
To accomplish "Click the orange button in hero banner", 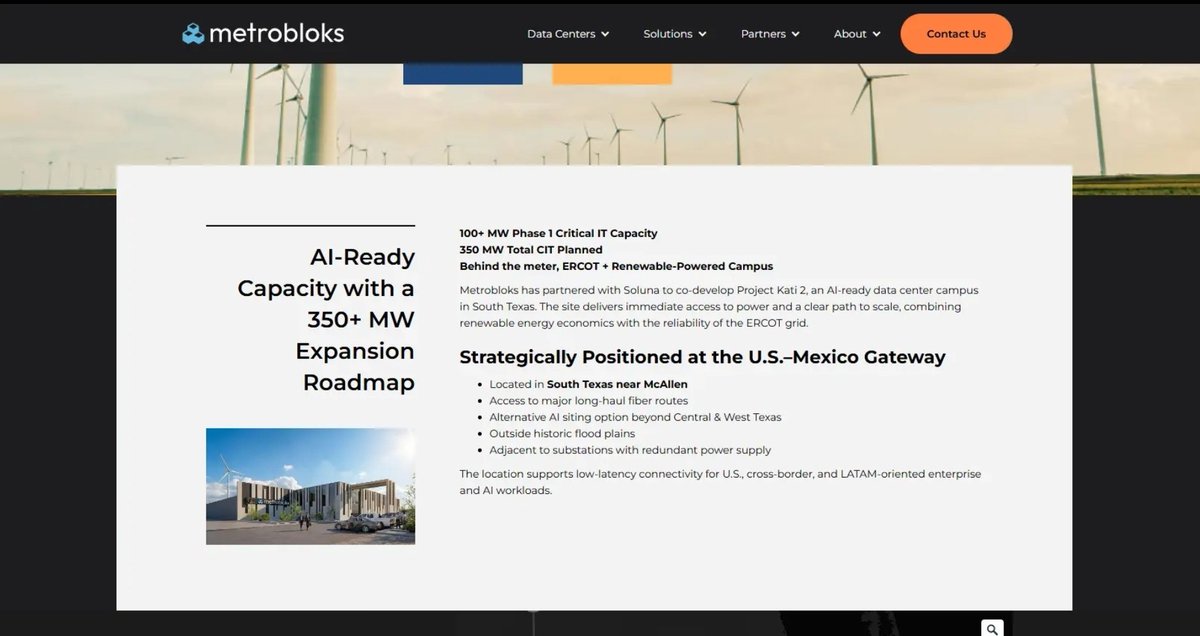I will click(x=612, y=74).
